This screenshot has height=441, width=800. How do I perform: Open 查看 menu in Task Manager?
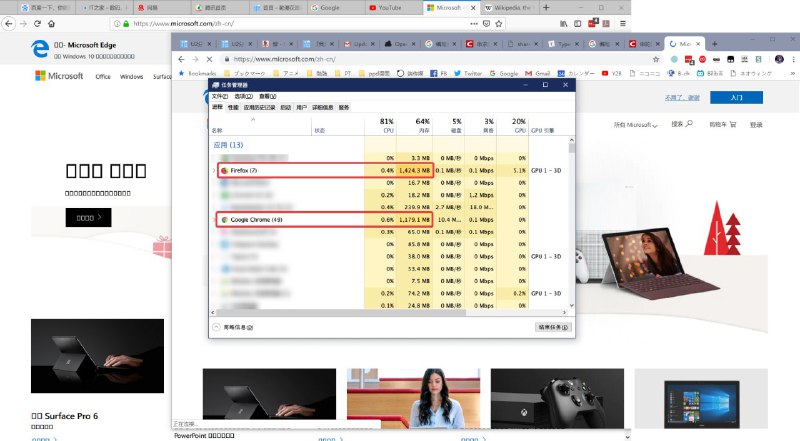tap(267, 96)
